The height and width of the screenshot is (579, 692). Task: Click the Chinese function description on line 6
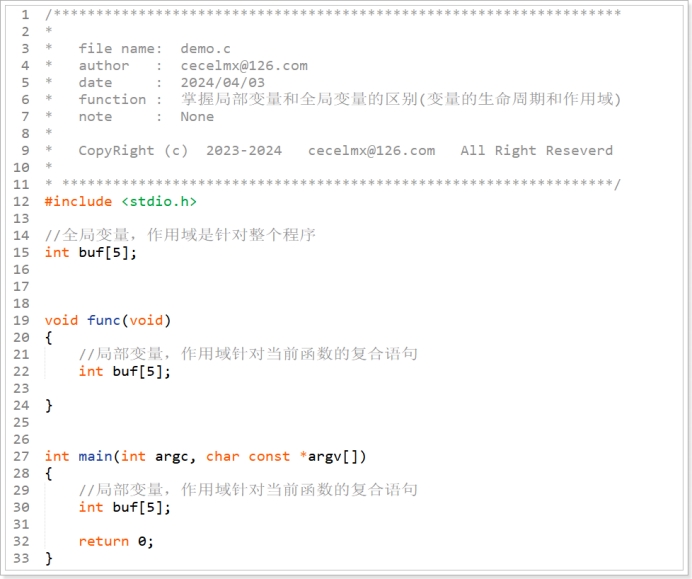tap(401, 99)
